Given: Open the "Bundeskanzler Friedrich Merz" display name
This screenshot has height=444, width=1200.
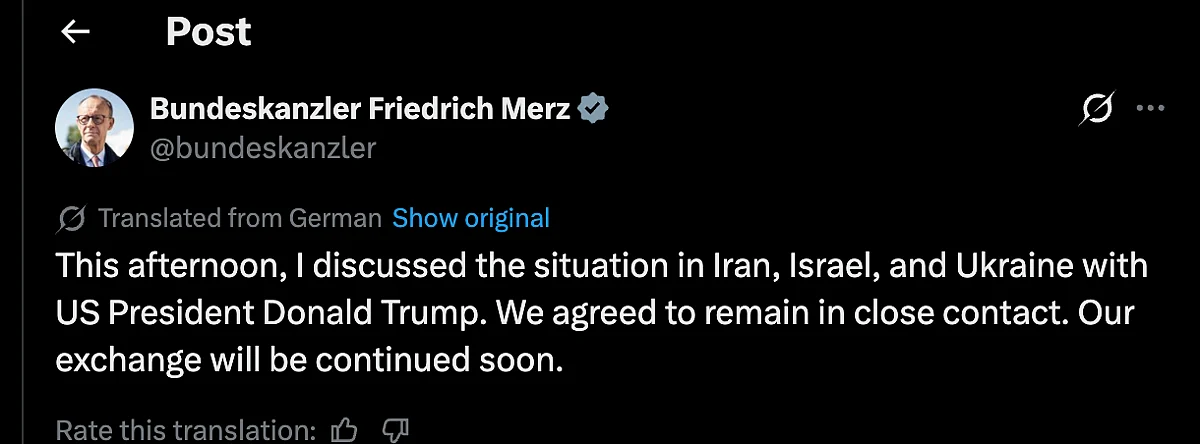Looking at the screenshot, I should coord(360,109).
